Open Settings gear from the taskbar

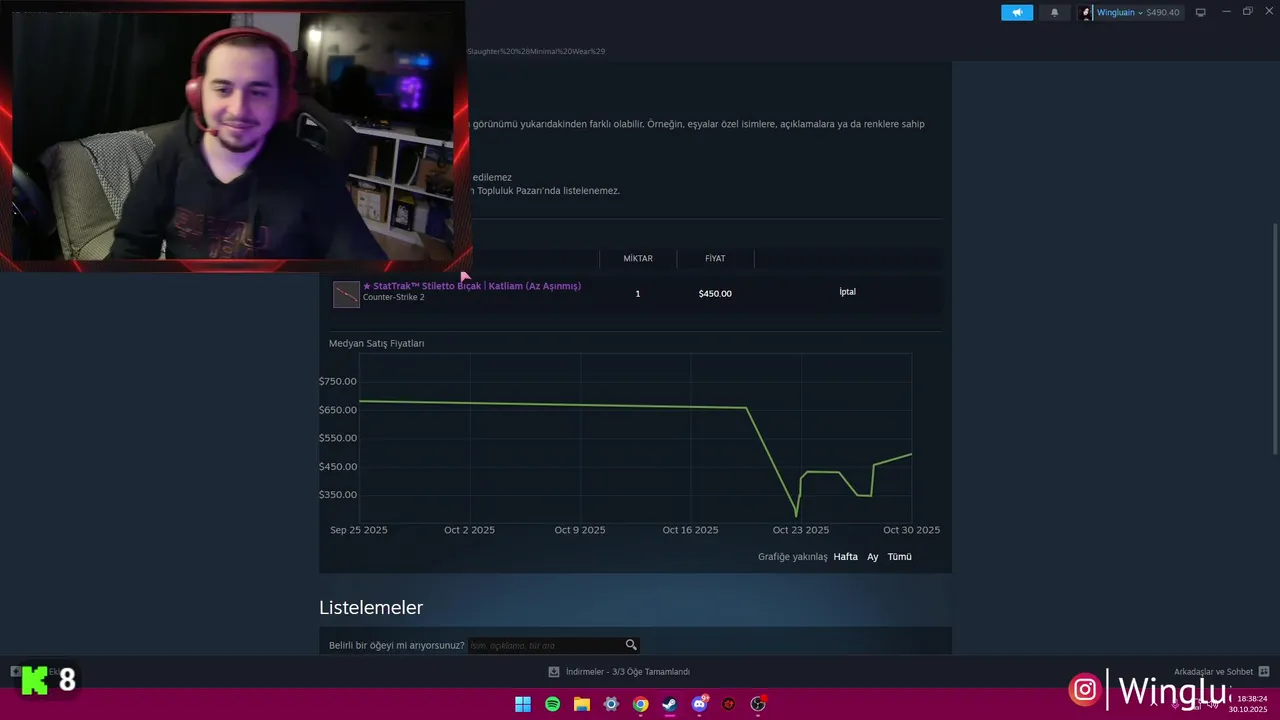click(x=611, y=704)
